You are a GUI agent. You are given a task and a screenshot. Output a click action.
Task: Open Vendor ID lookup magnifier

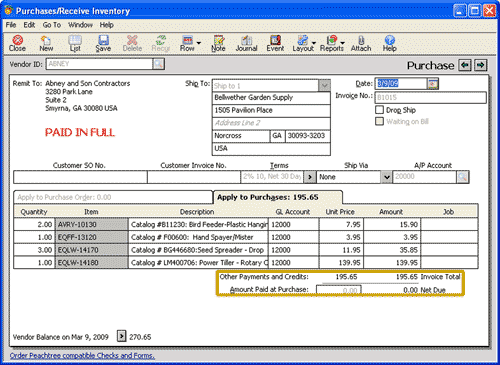pyautogui.click(x=159, y=64)
